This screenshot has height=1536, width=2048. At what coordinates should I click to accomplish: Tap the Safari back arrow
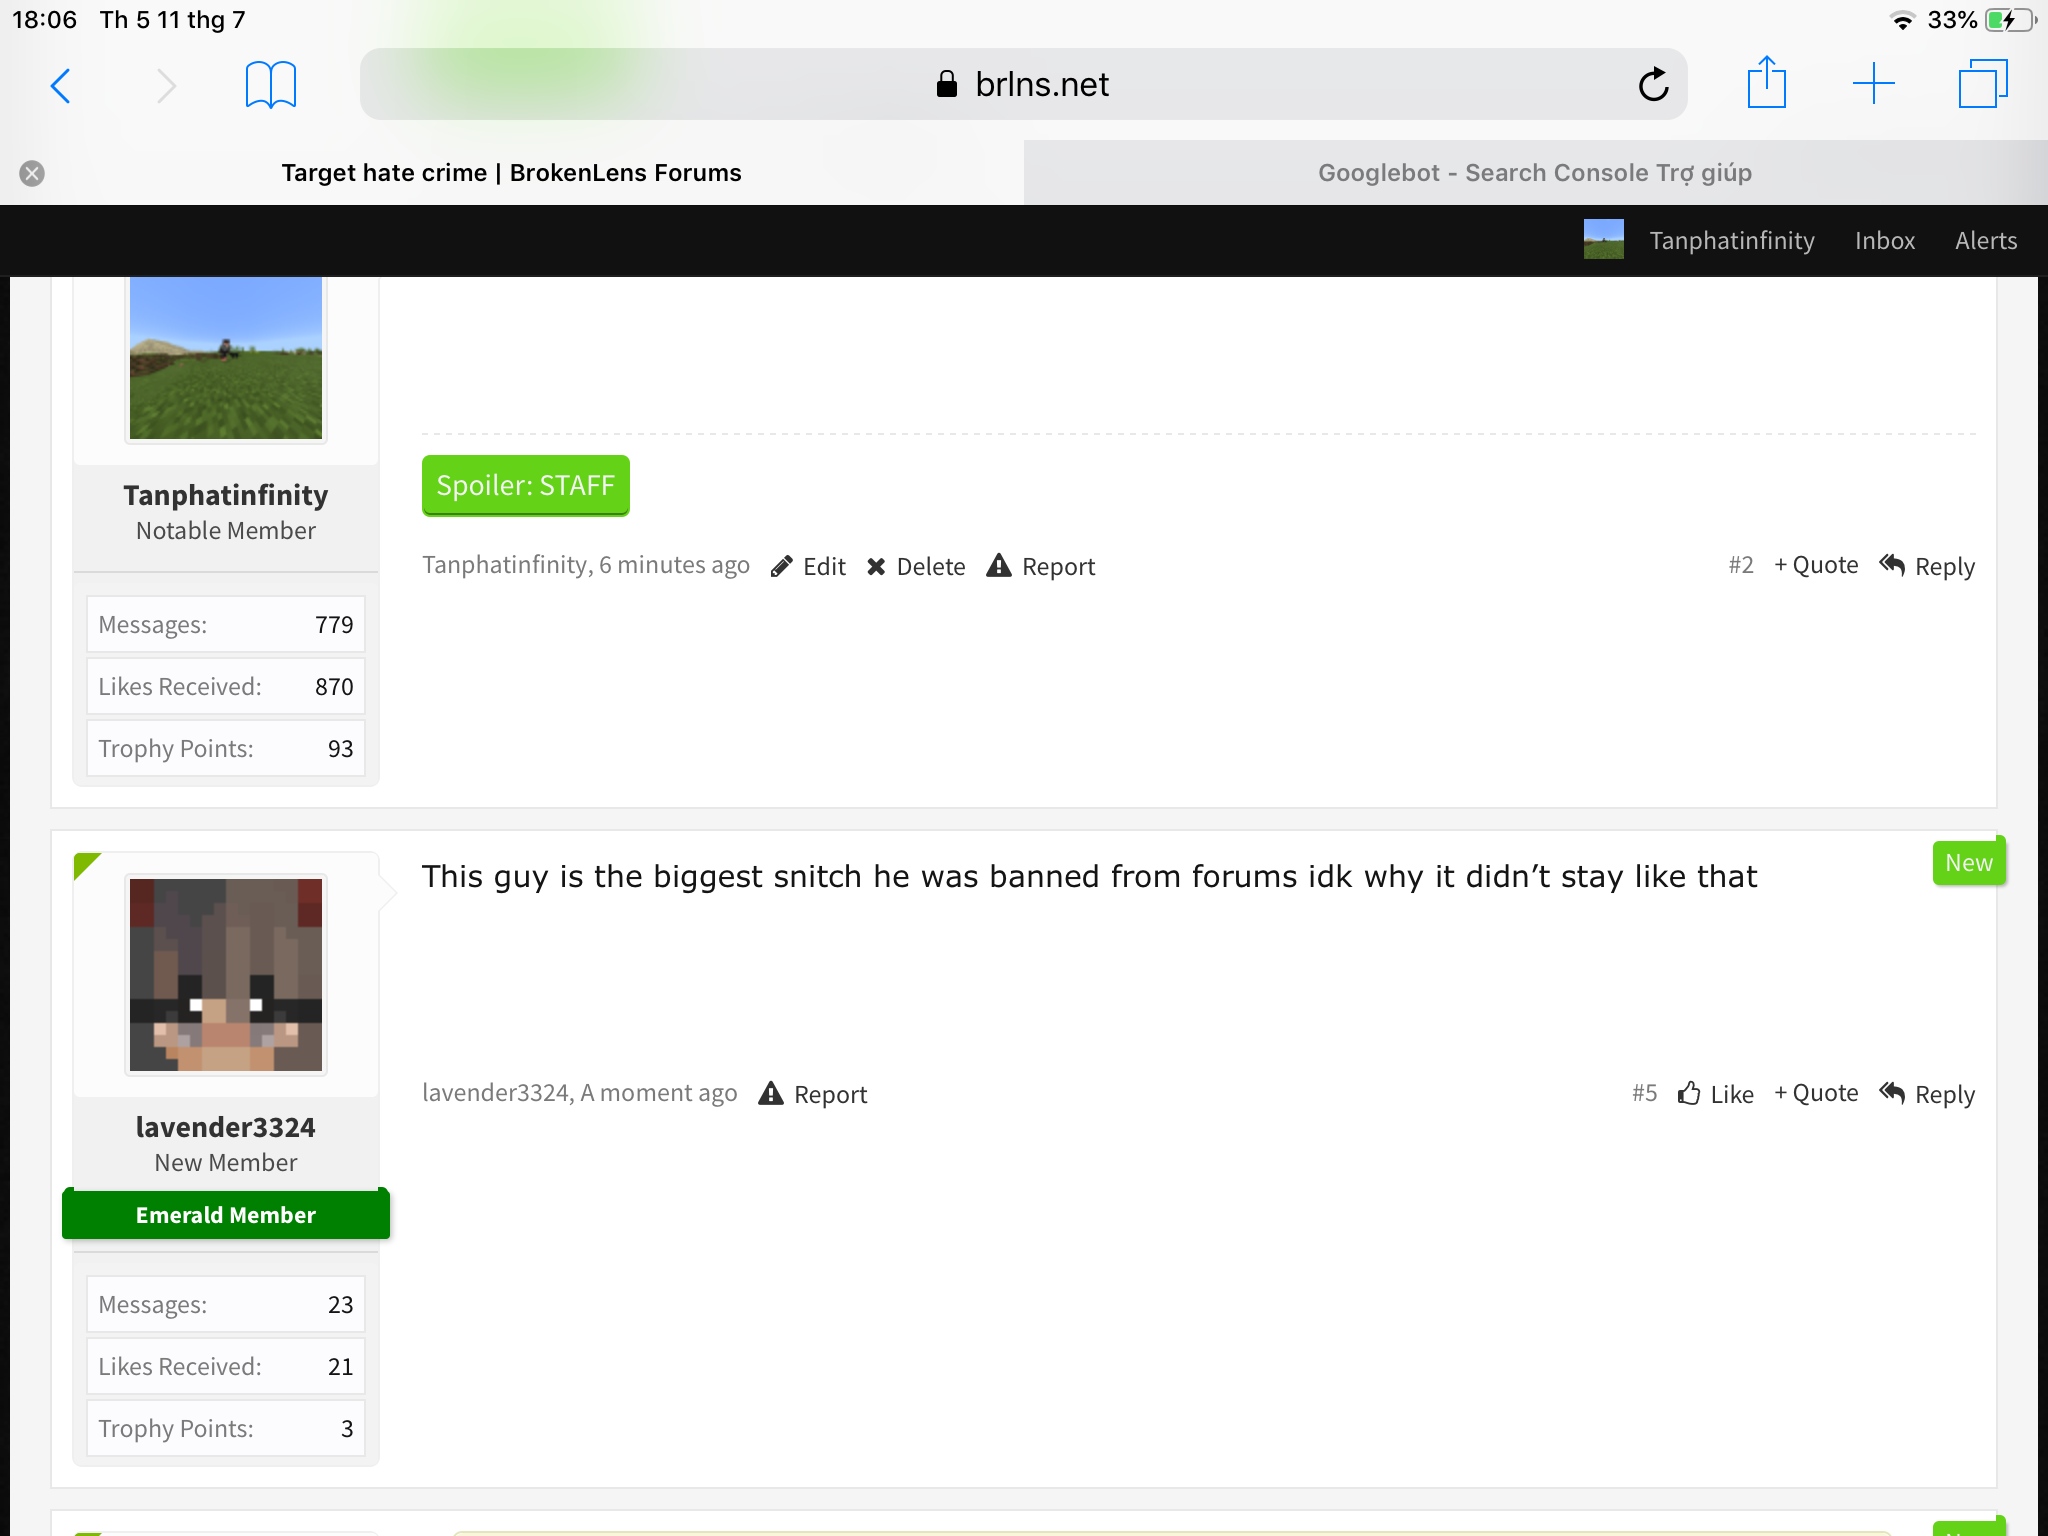(61, 86)
